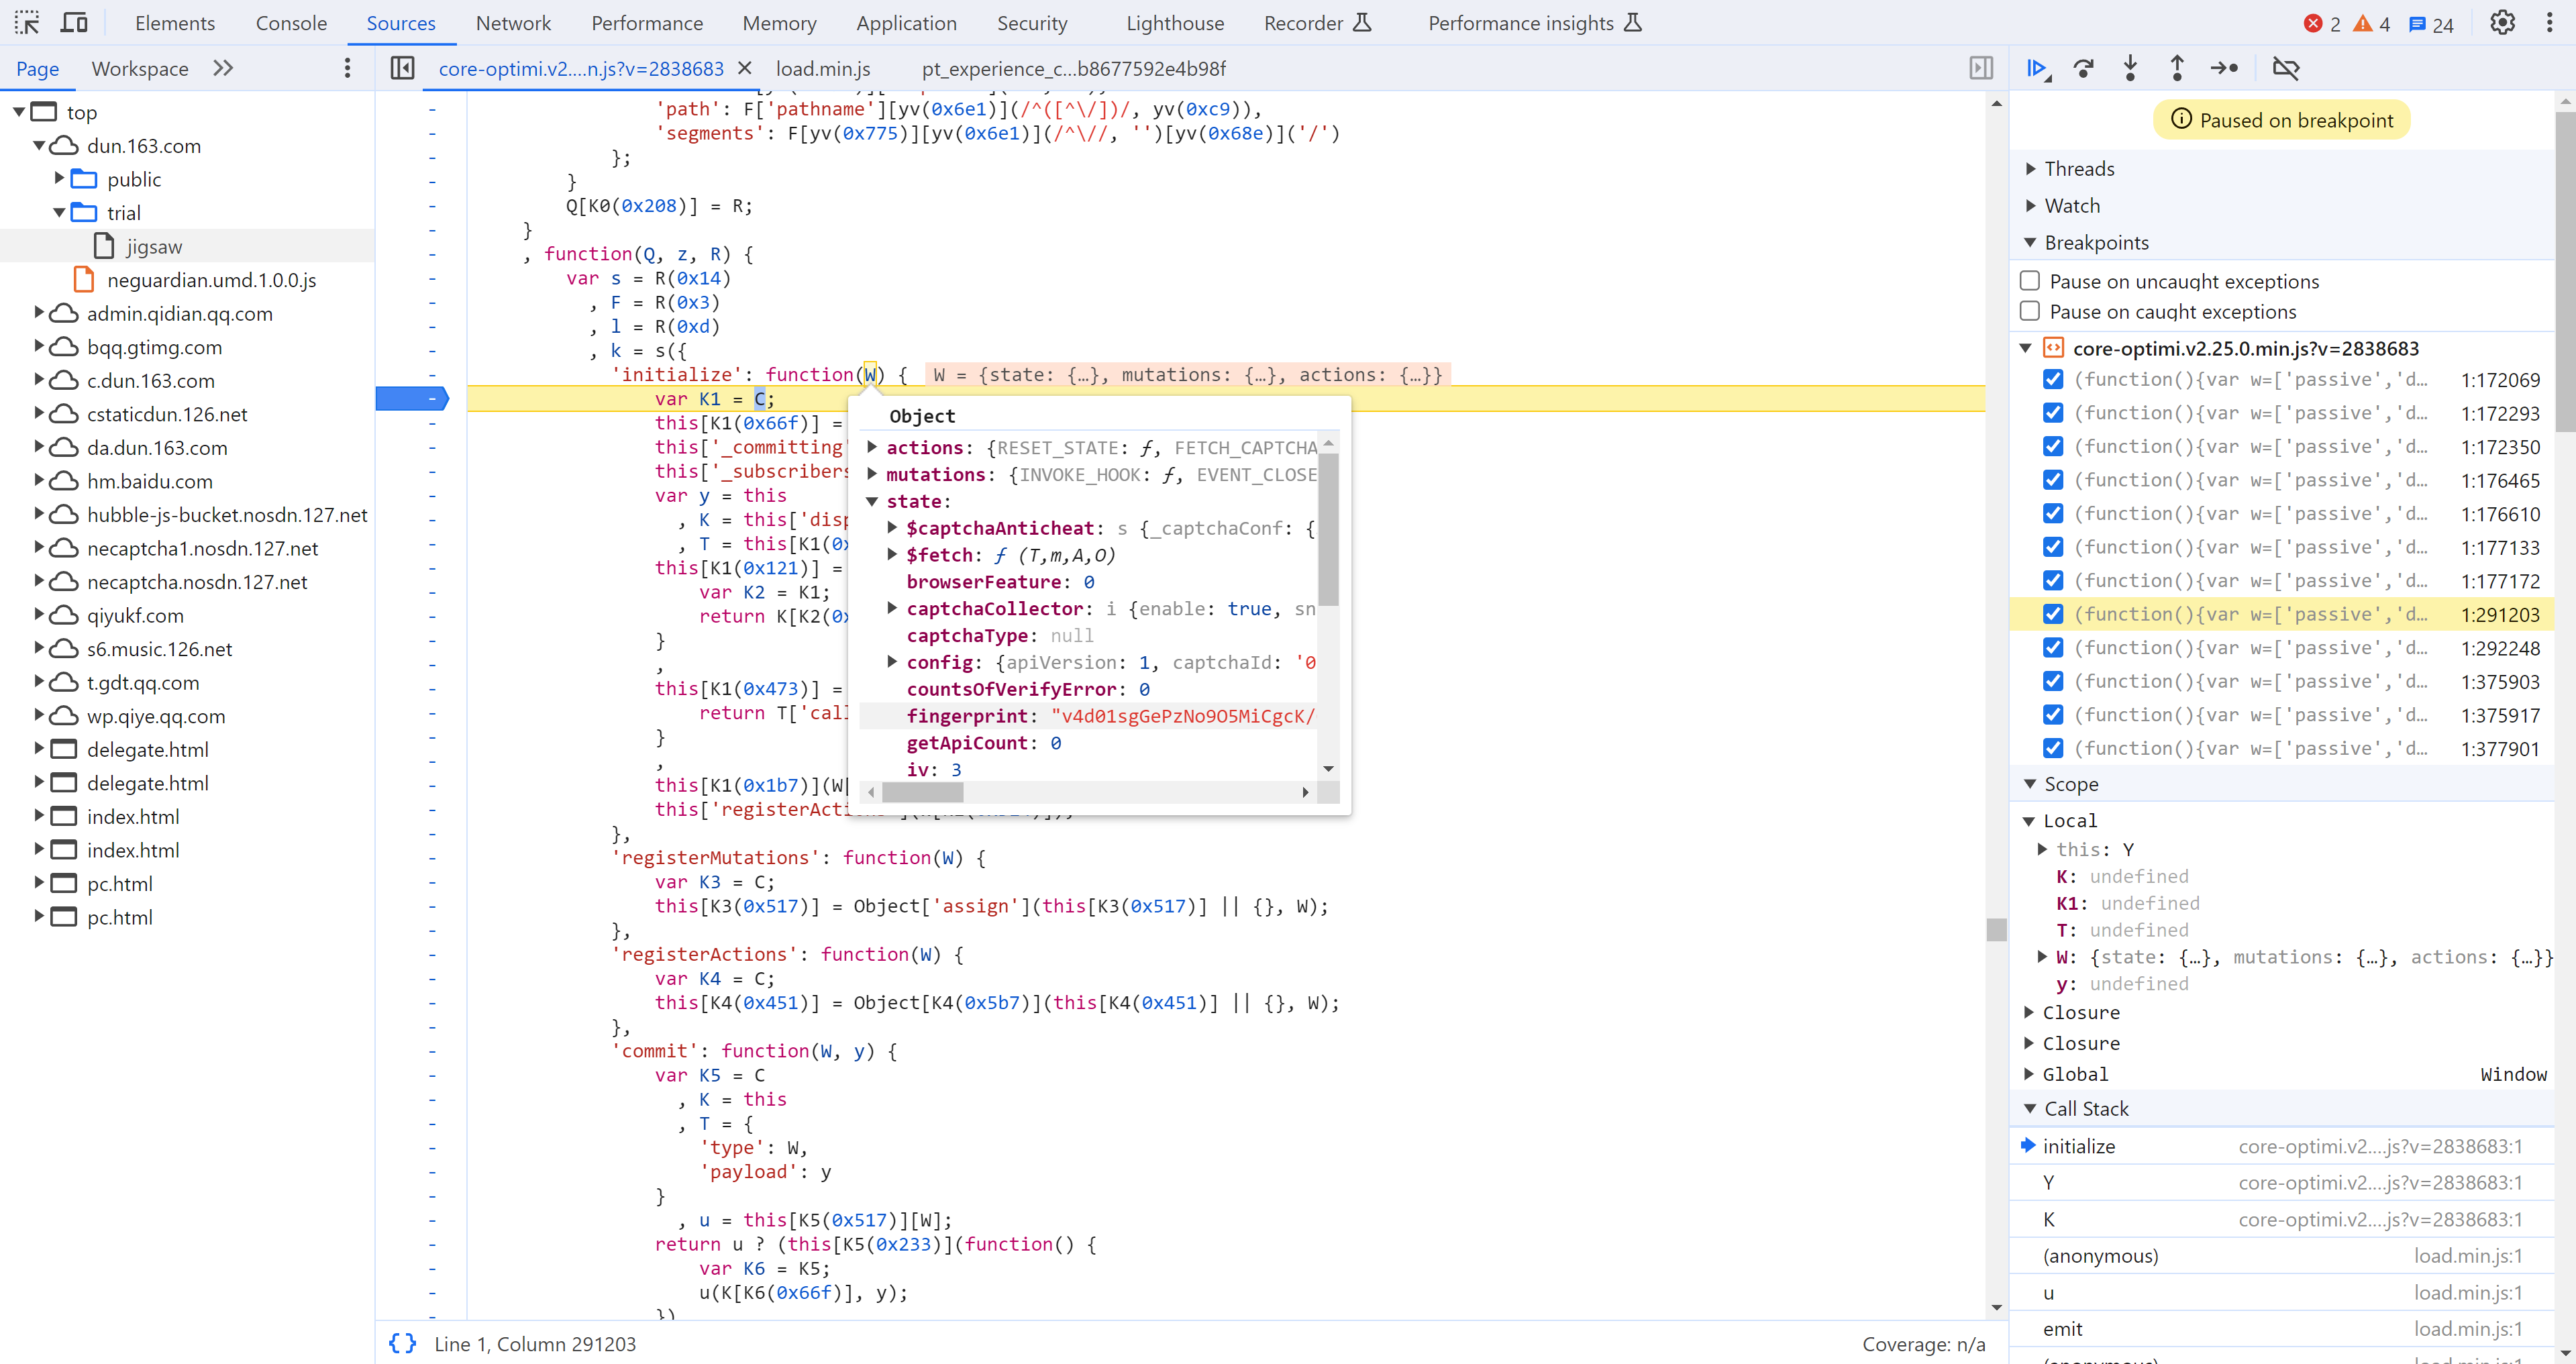Collapse the Breakpoints section

pyautogui.click(x=2030, y=242)
